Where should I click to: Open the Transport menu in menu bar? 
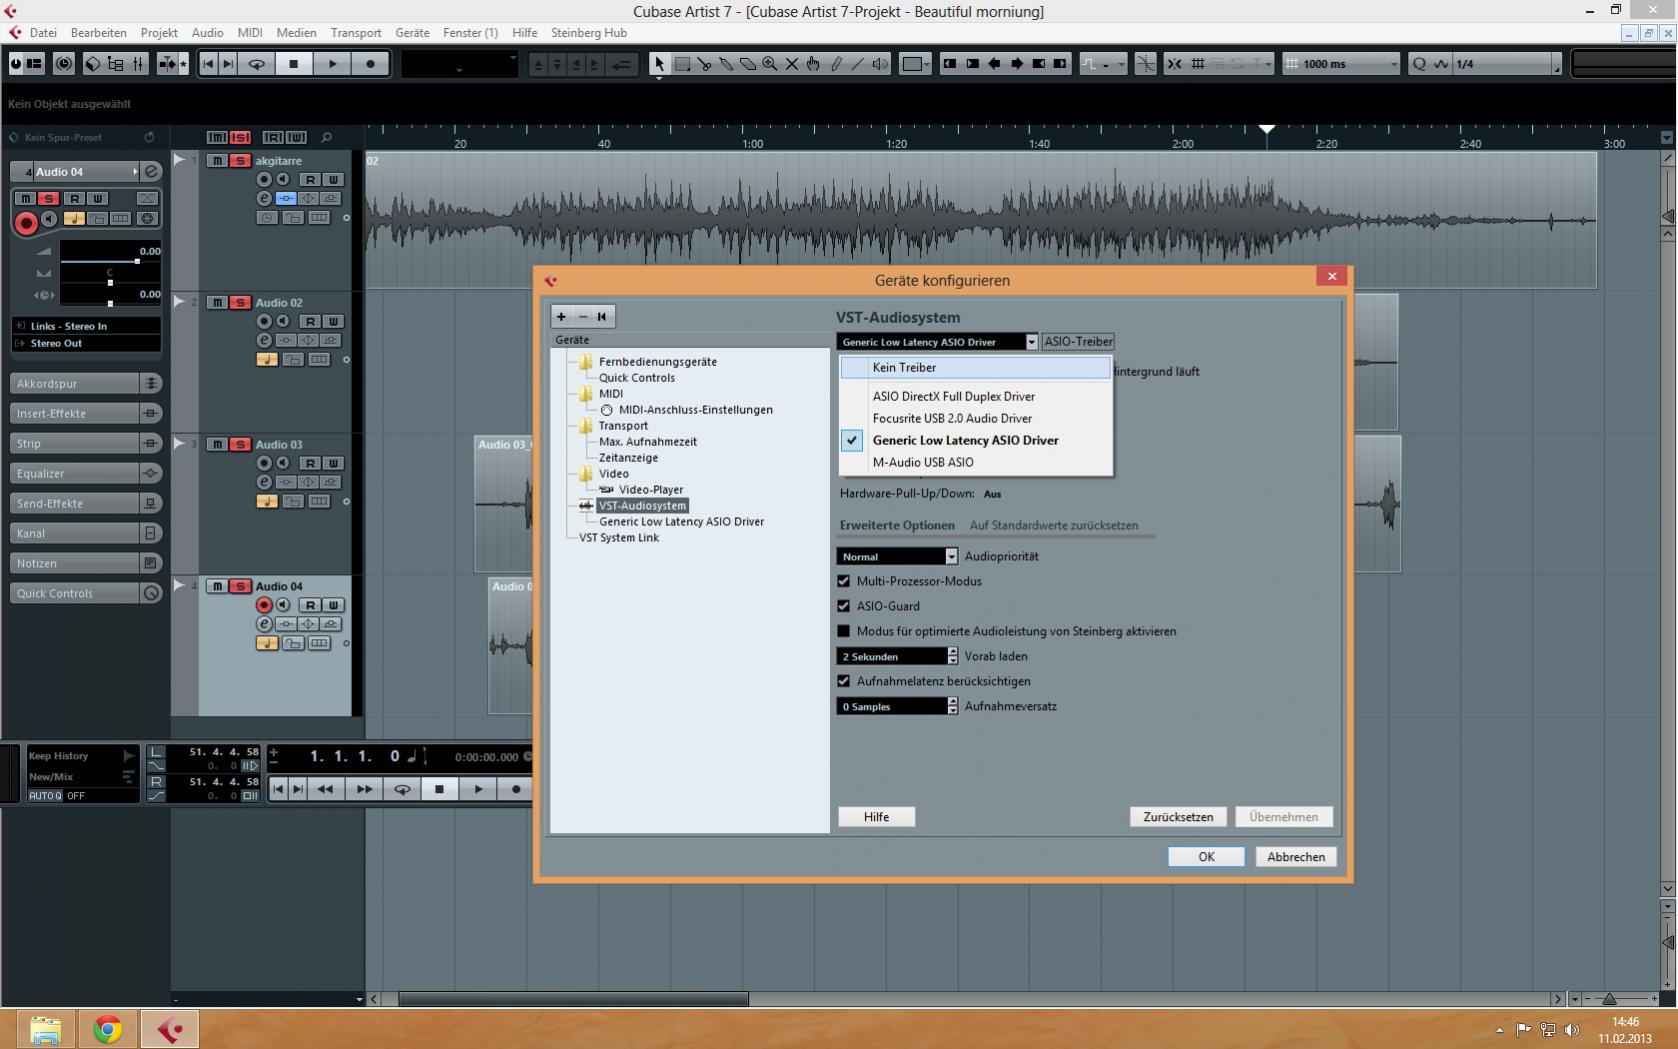(356, 33)
